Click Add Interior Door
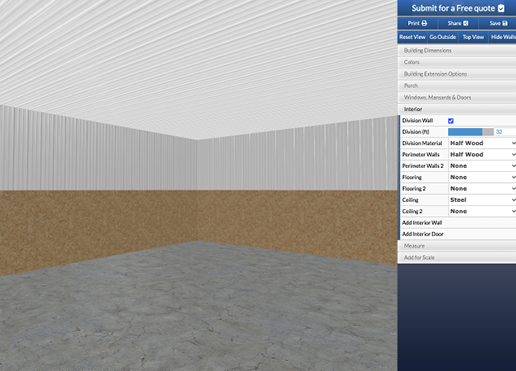Viewport: 516px width, 371px height. click(458, 234)
